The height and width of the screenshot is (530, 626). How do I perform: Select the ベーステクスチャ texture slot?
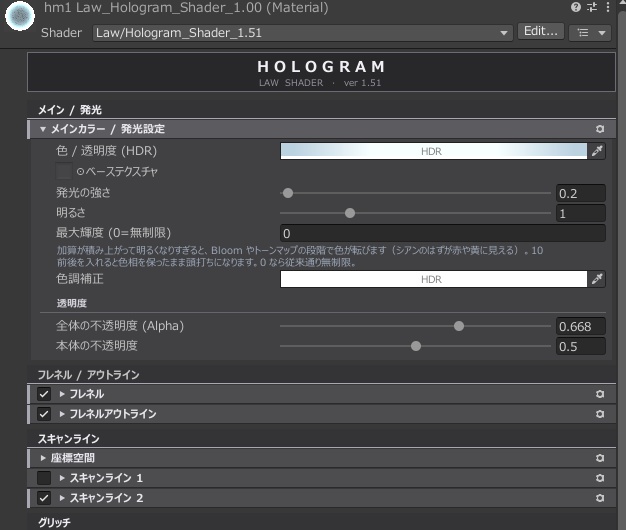point(64,172)
